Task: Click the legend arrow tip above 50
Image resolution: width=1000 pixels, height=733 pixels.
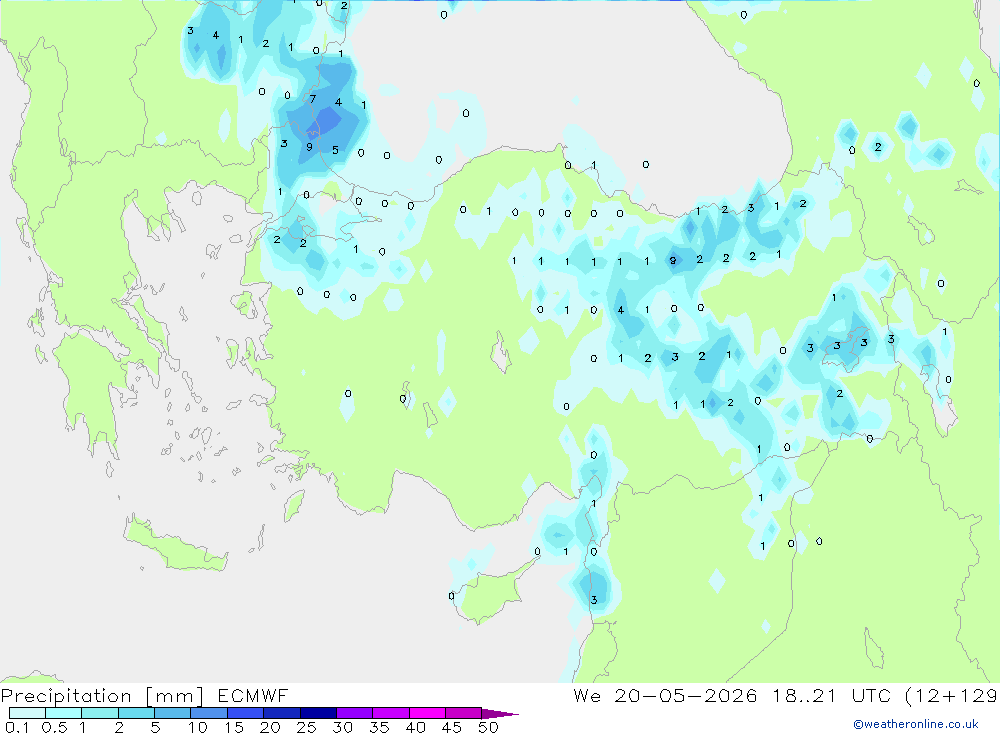Action: click(500, 714)
